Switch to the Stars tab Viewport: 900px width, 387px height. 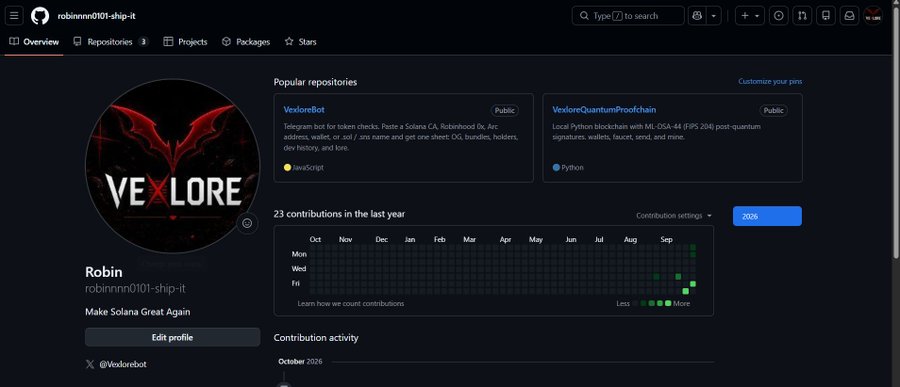click(x=301, y=42)
